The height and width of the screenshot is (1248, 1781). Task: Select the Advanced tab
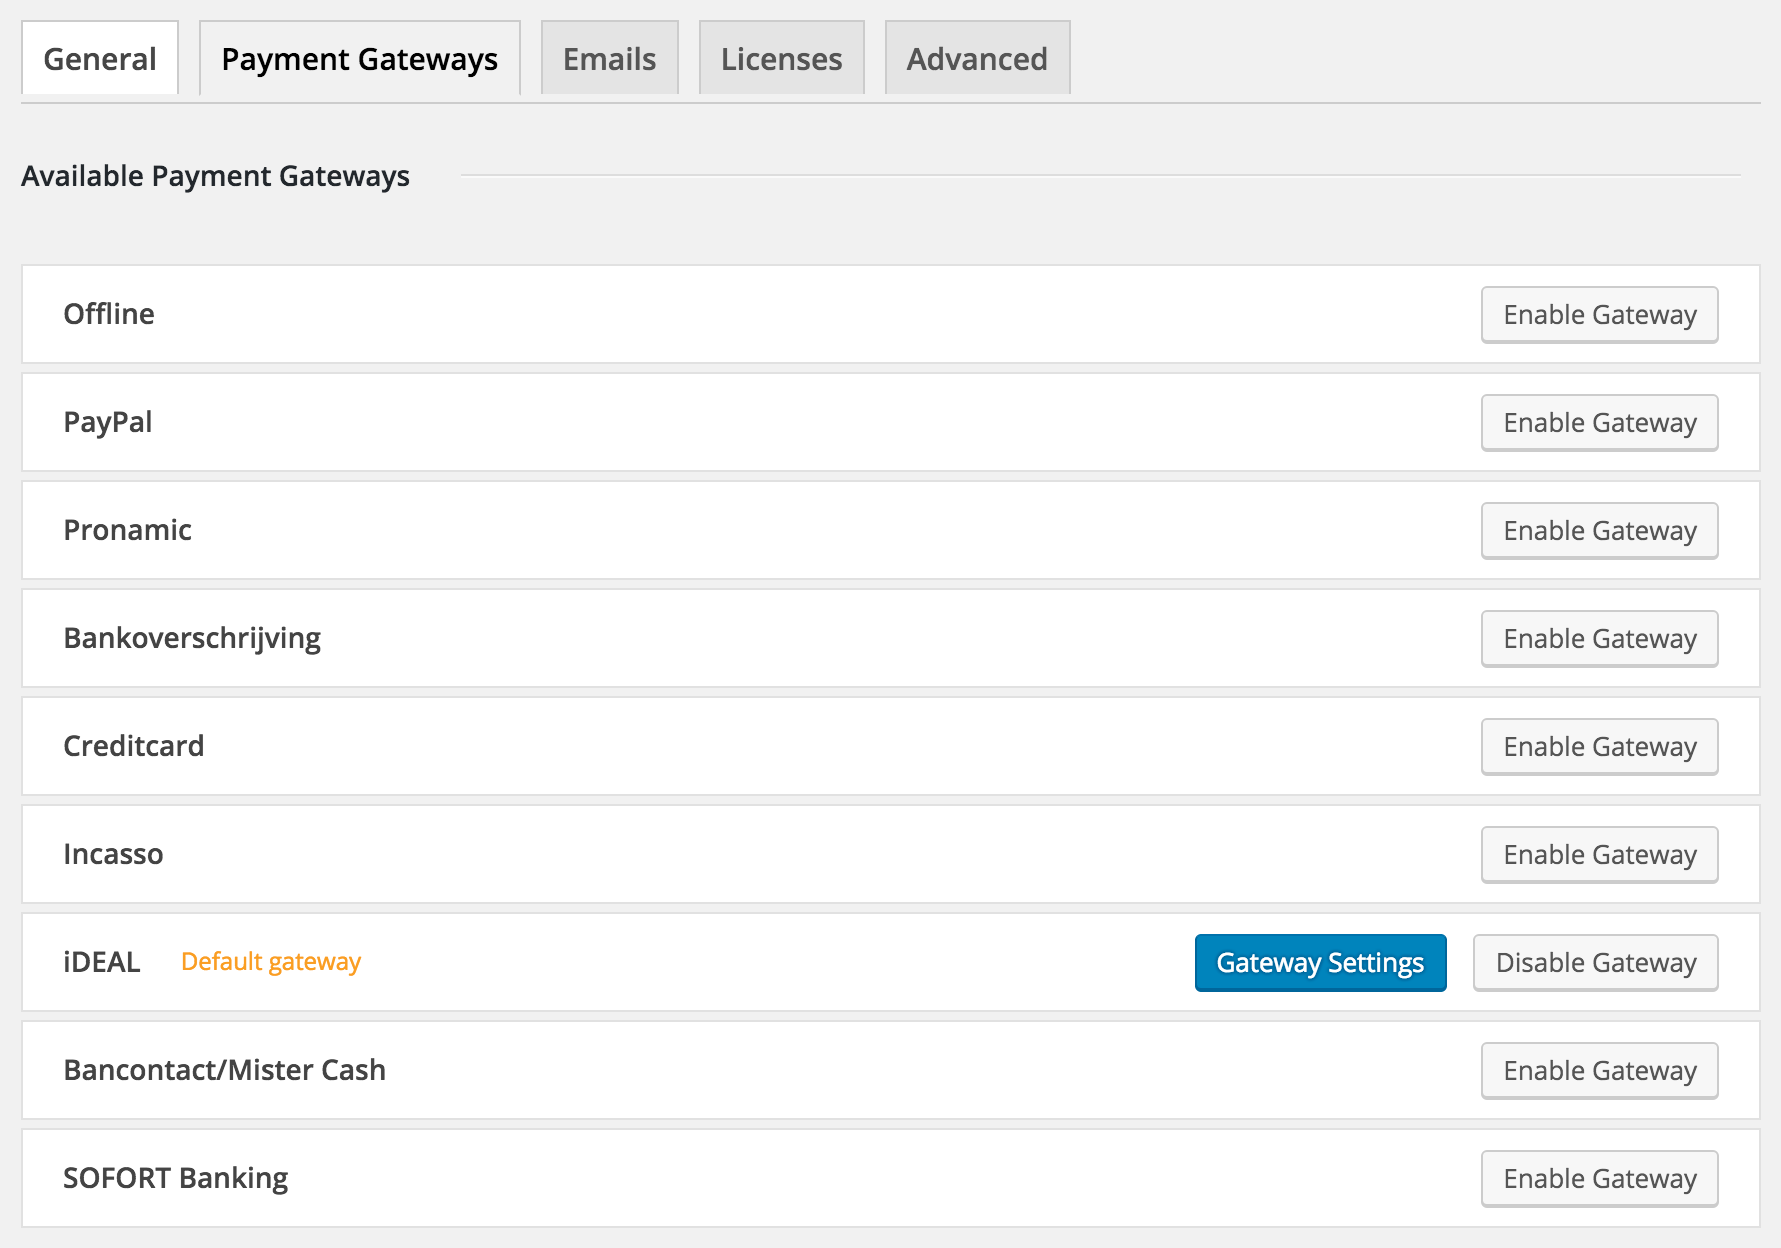[978, 58]
